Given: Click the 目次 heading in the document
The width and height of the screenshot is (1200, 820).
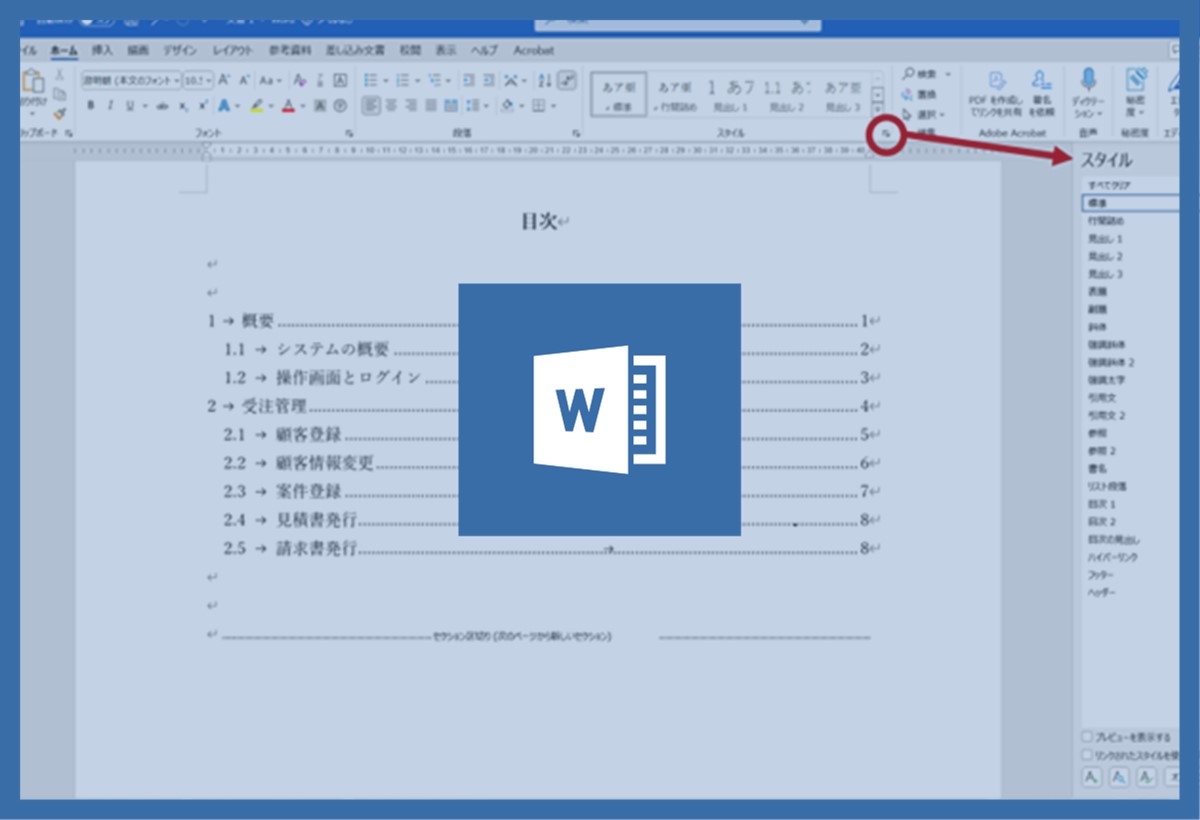Looking at the screenshot, I should pos(540,222).
